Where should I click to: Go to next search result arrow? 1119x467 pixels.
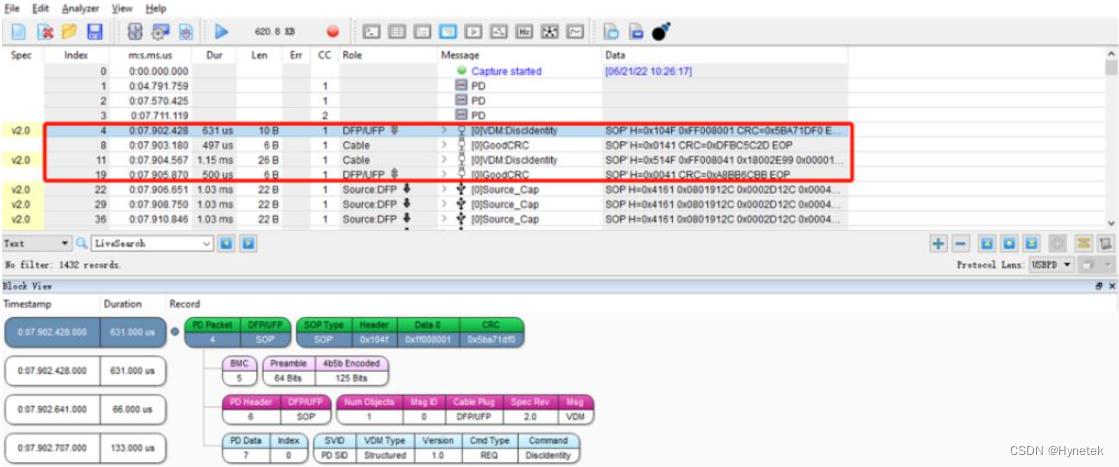(x=248, y=243)
